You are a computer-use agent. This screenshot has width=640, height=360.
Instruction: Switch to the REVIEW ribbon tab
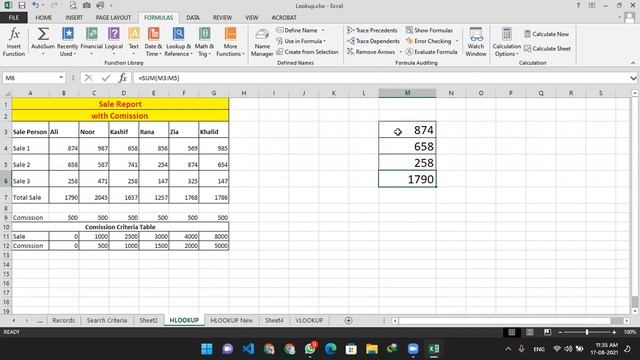click(x=222, y=18)
